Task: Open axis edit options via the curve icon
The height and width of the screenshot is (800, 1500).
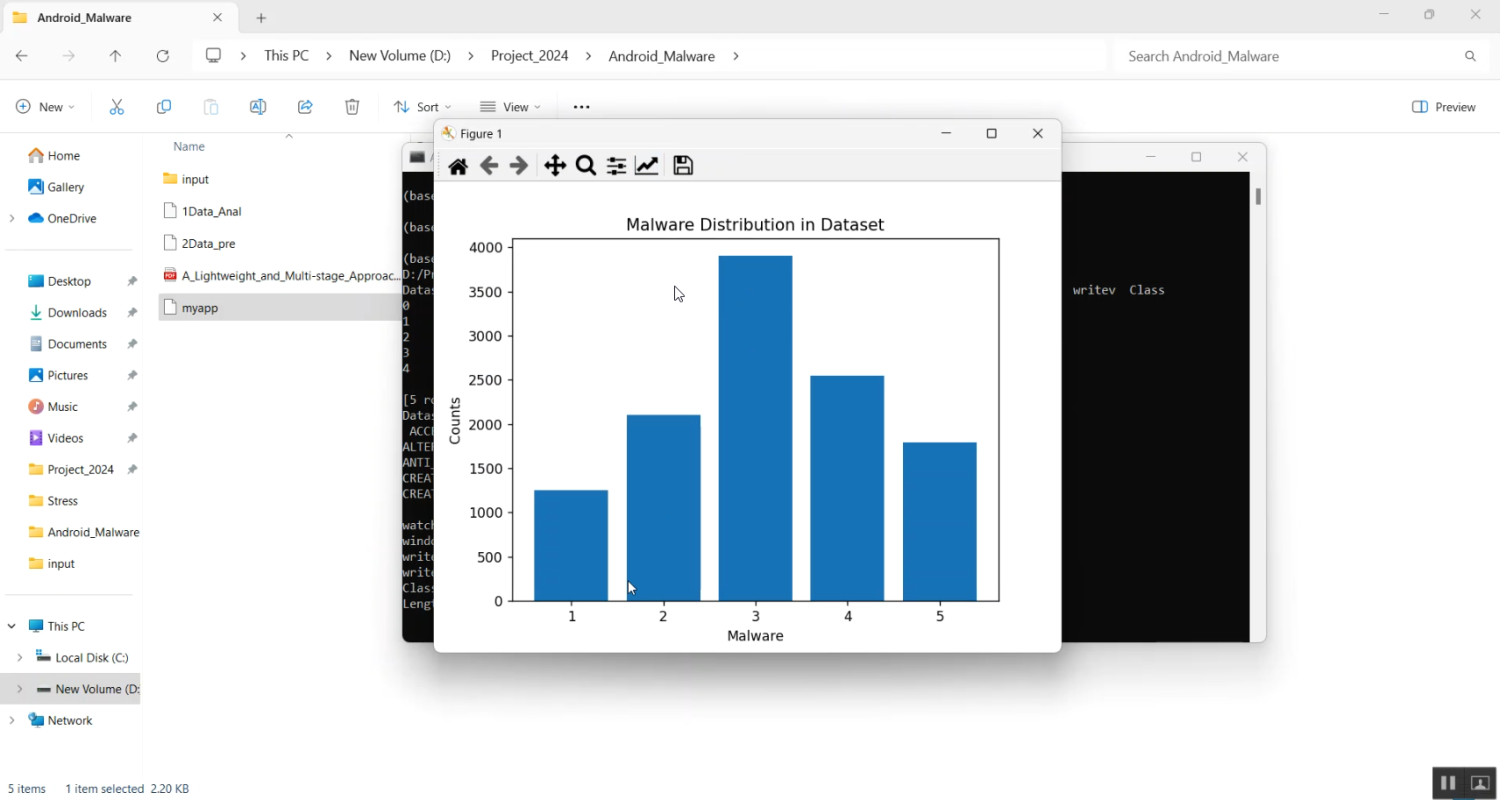Action: [647, 165]
